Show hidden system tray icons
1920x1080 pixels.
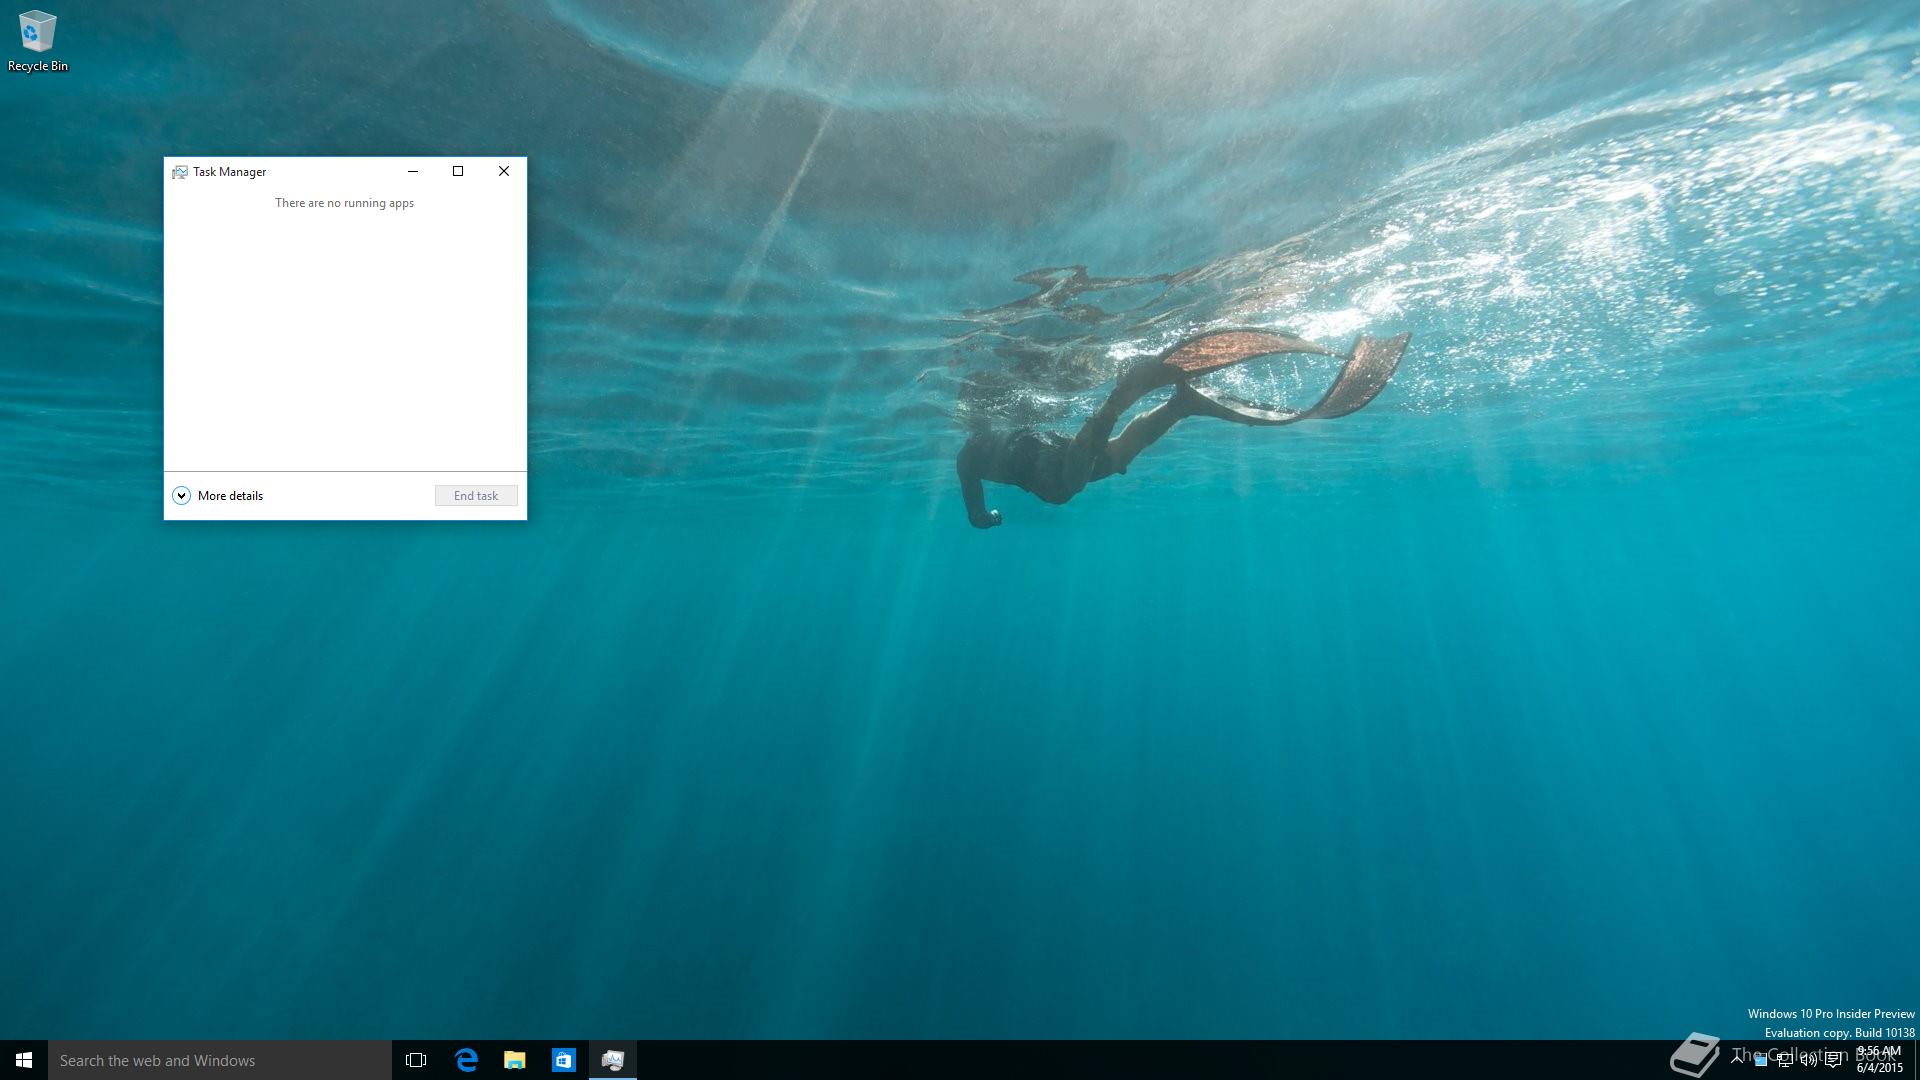[1737, 1060]
